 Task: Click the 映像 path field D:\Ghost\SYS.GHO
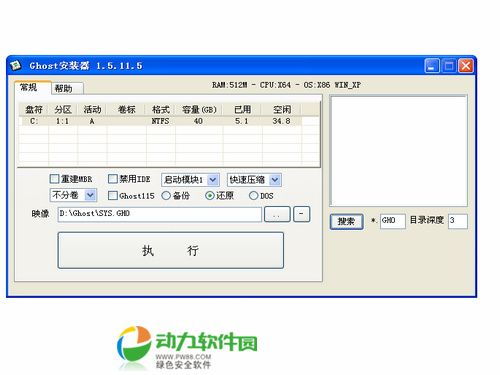click(x=160, y=214)
